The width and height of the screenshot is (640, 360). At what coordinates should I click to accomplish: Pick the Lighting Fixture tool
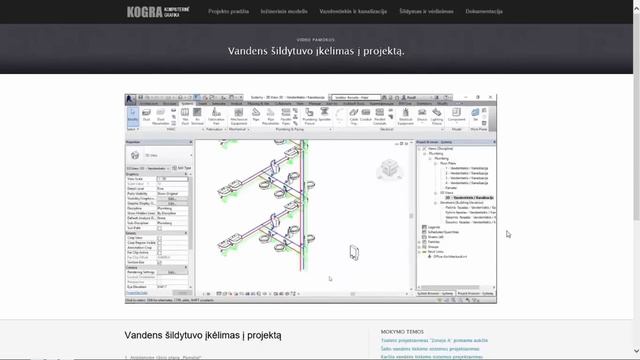(x=437, y=116)
